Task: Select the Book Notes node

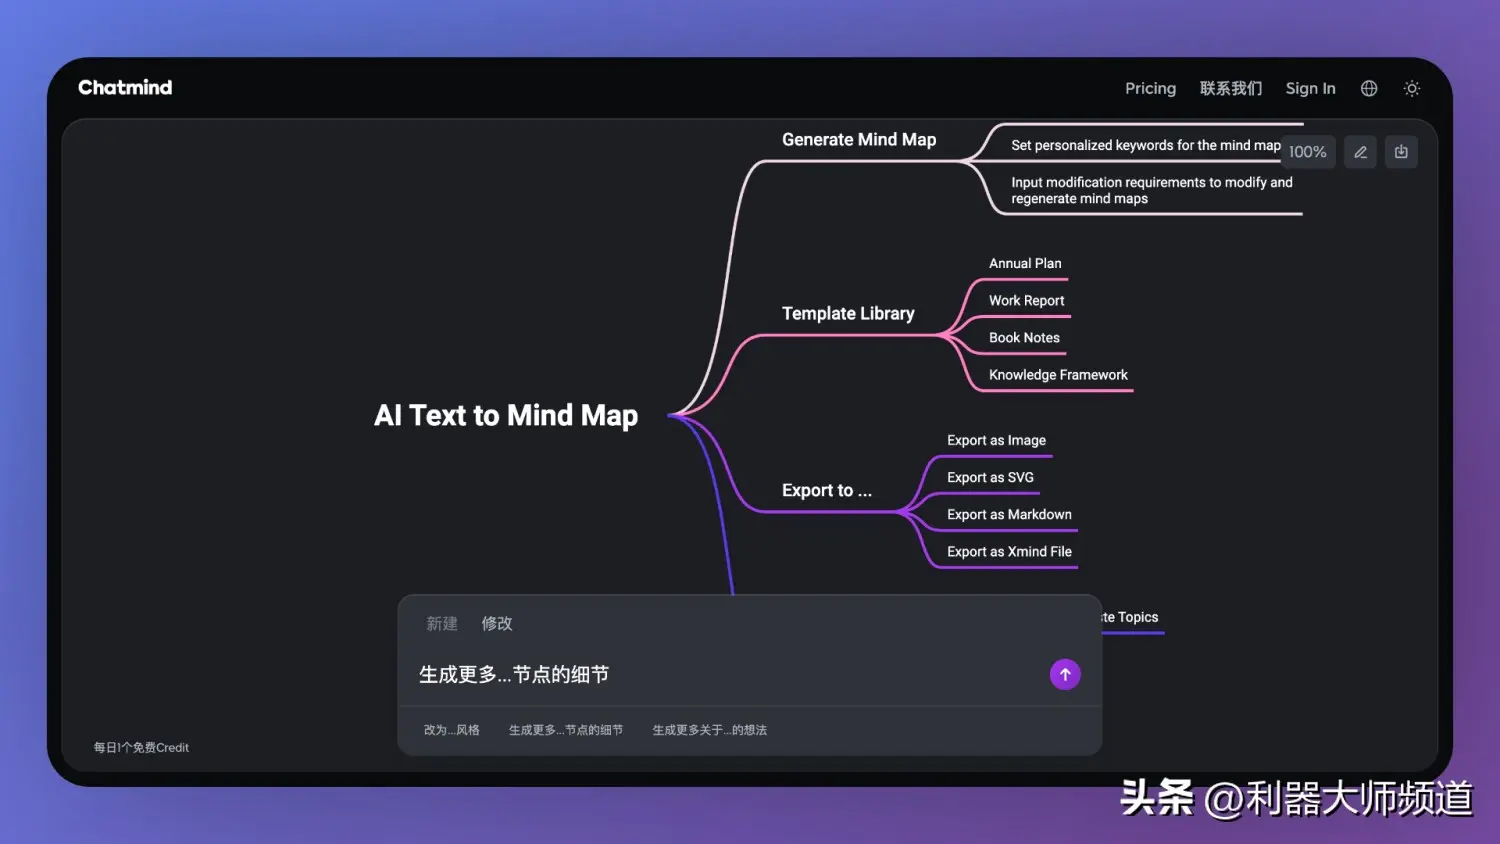Action: pyautogui.click(x=1024, y=337)
